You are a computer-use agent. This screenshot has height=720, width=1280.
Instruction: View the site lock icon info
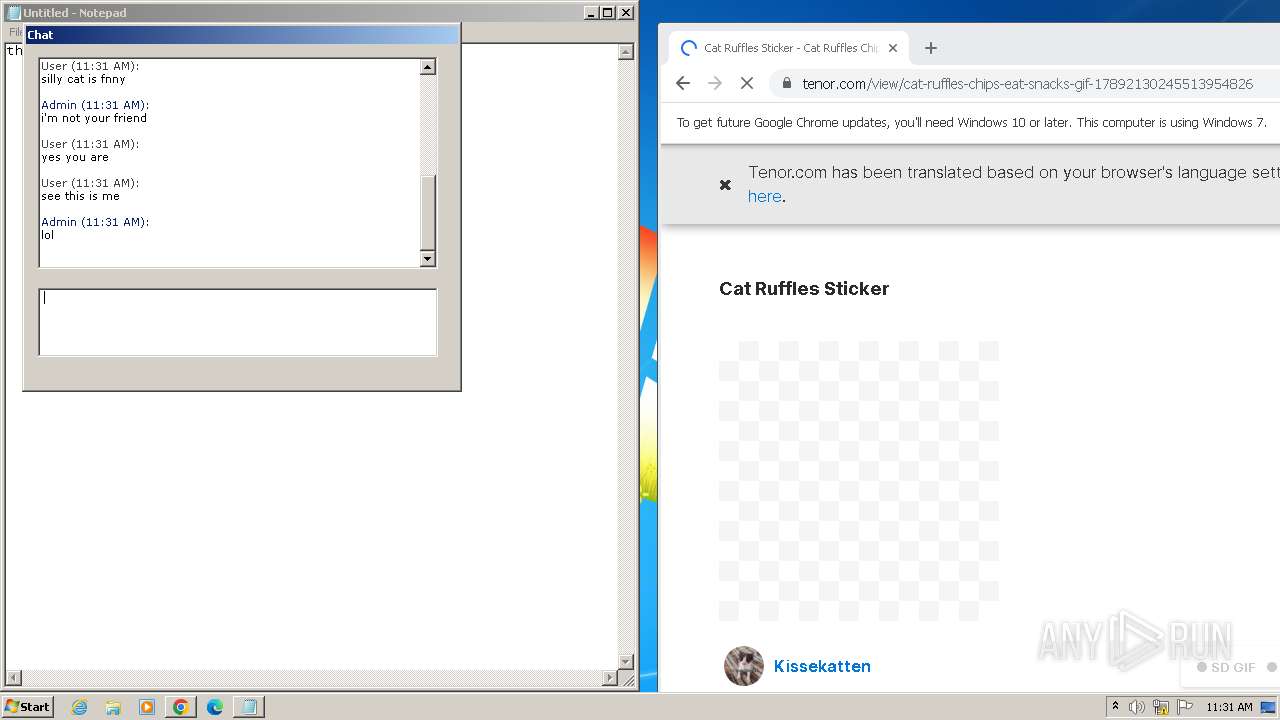(787, 83)
